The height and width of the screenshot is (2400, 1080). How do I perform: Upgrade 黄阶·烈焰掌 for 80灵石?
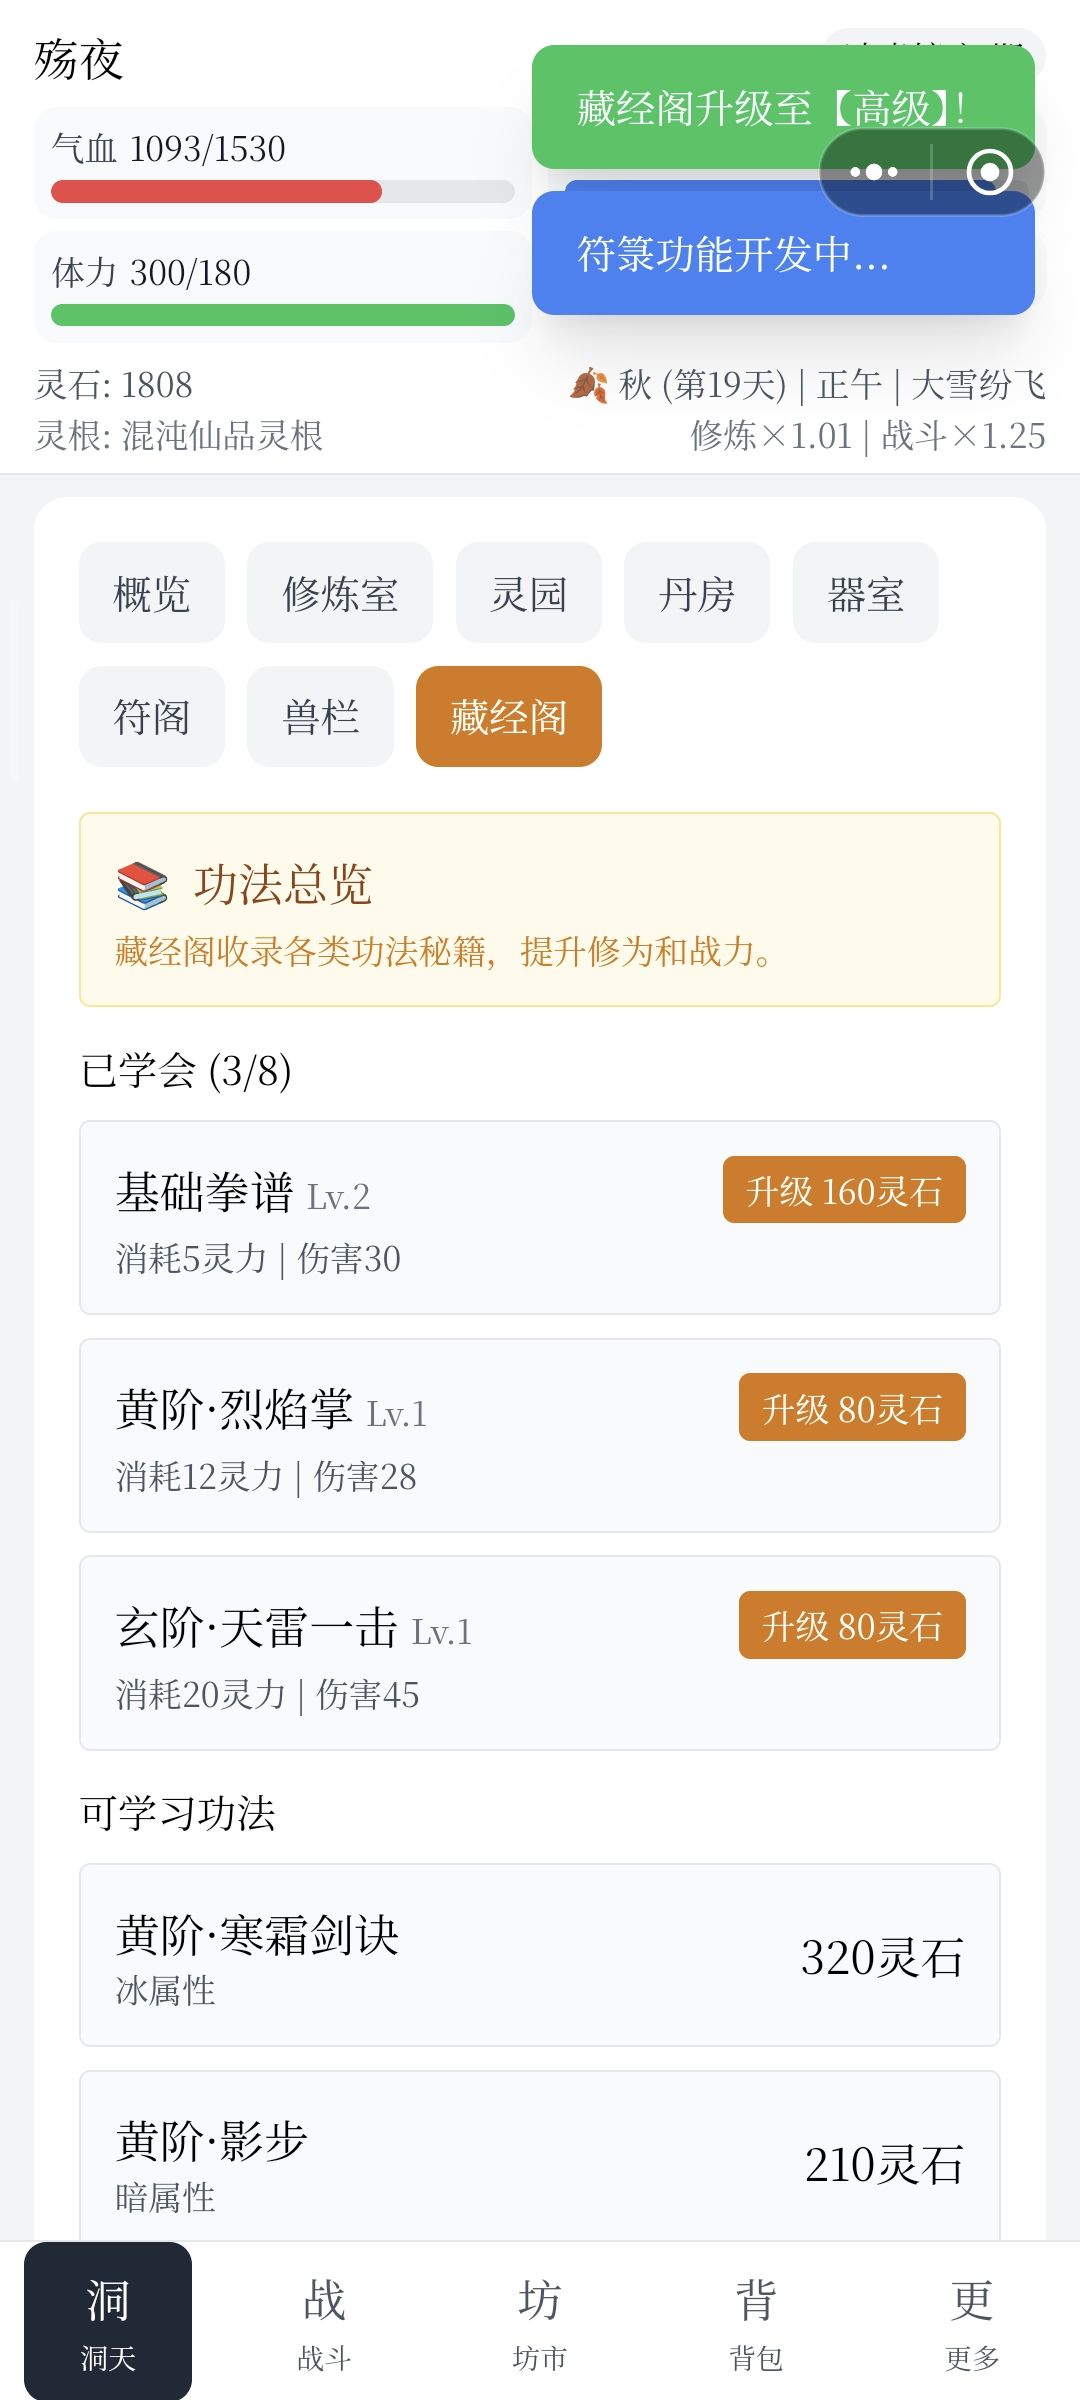pos(852,1408)
